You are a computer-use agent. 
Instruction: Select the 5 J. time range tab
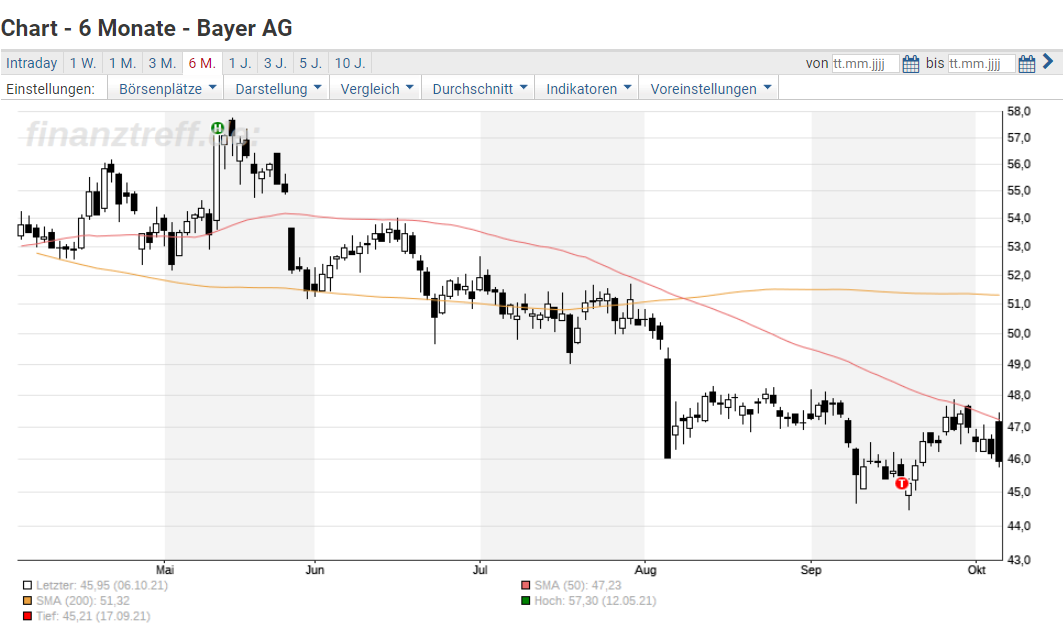coord(311,63)
